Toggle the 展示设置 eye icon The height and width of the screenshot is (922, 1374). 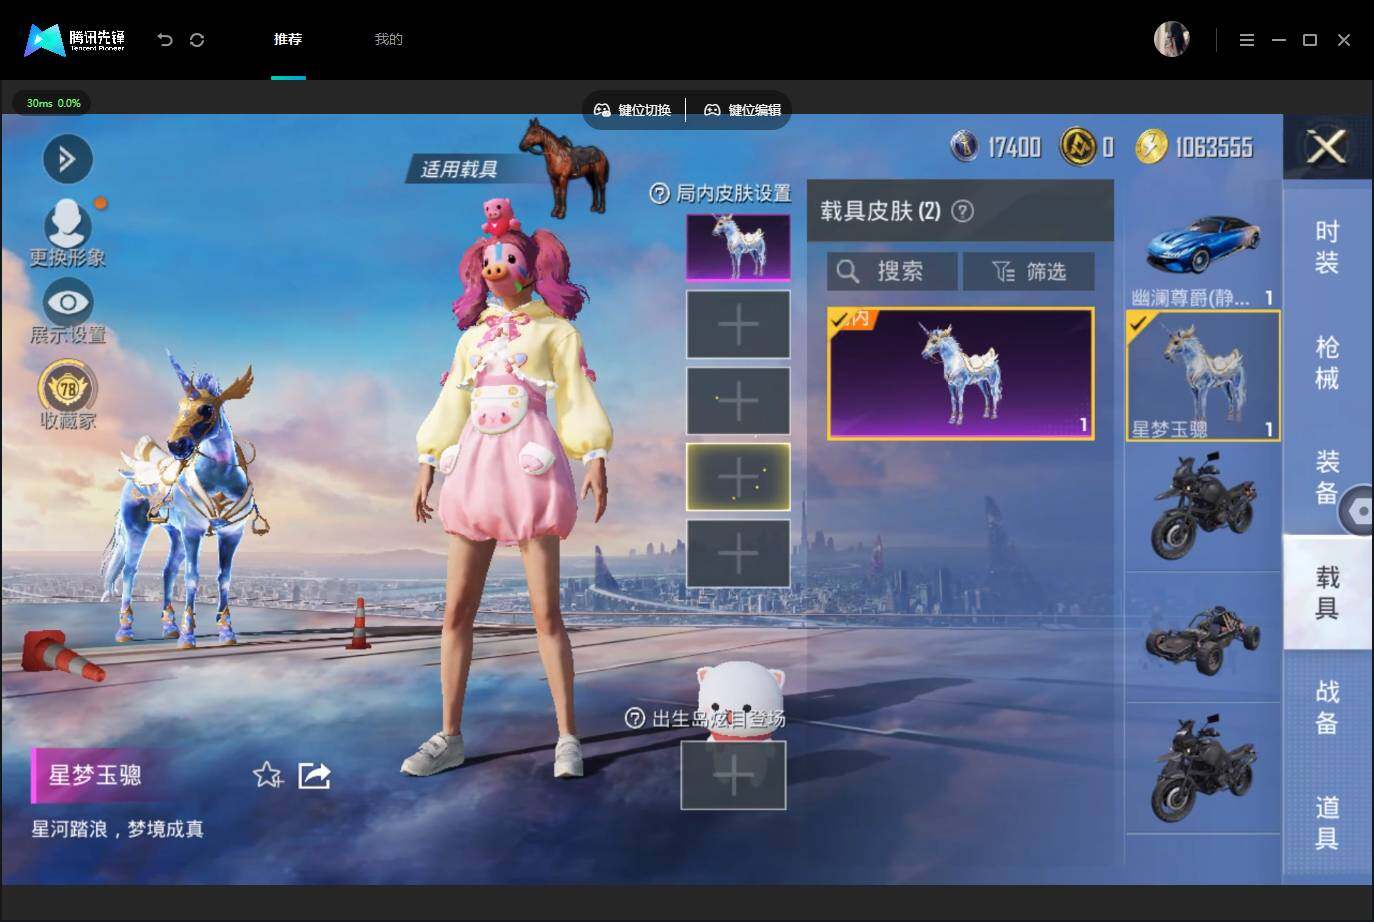pyautogui.click(x=68, y=302)
